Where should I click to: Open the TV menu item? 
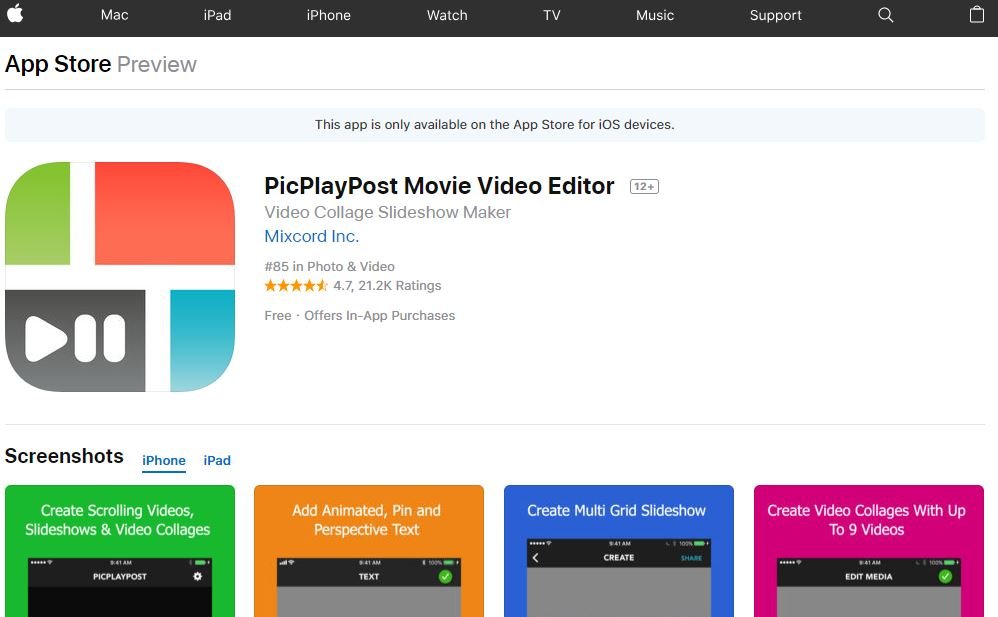click(x=552, y=15)
